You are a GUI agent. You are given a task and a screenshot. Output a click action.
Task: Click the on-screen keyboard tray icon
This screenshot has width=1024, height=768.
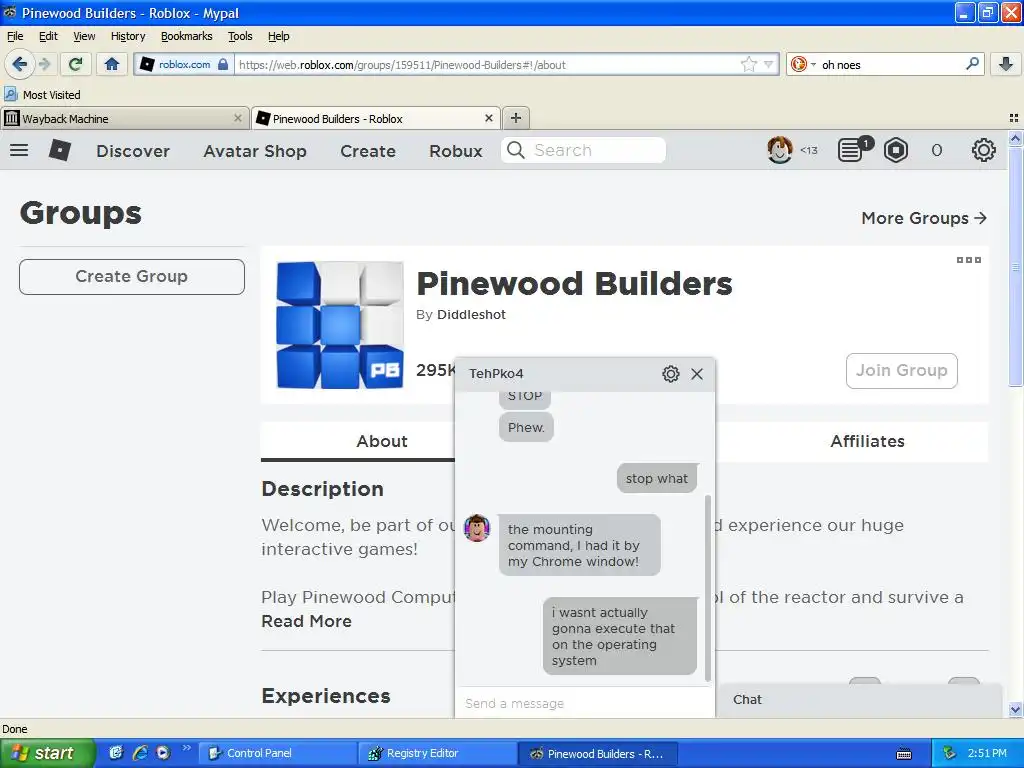(904, 754)
